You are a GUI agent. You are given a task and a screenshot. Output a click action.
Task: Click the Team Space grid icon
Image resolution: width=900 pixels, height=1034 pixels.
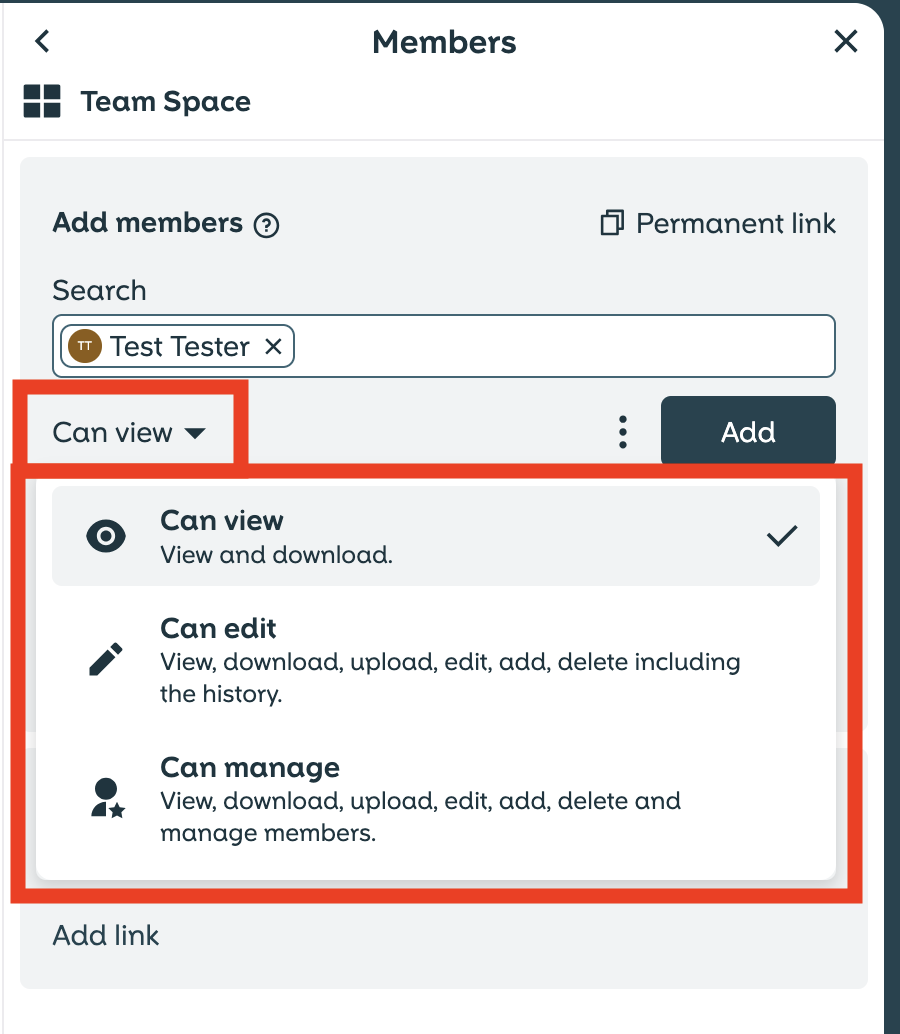point(42,102)
